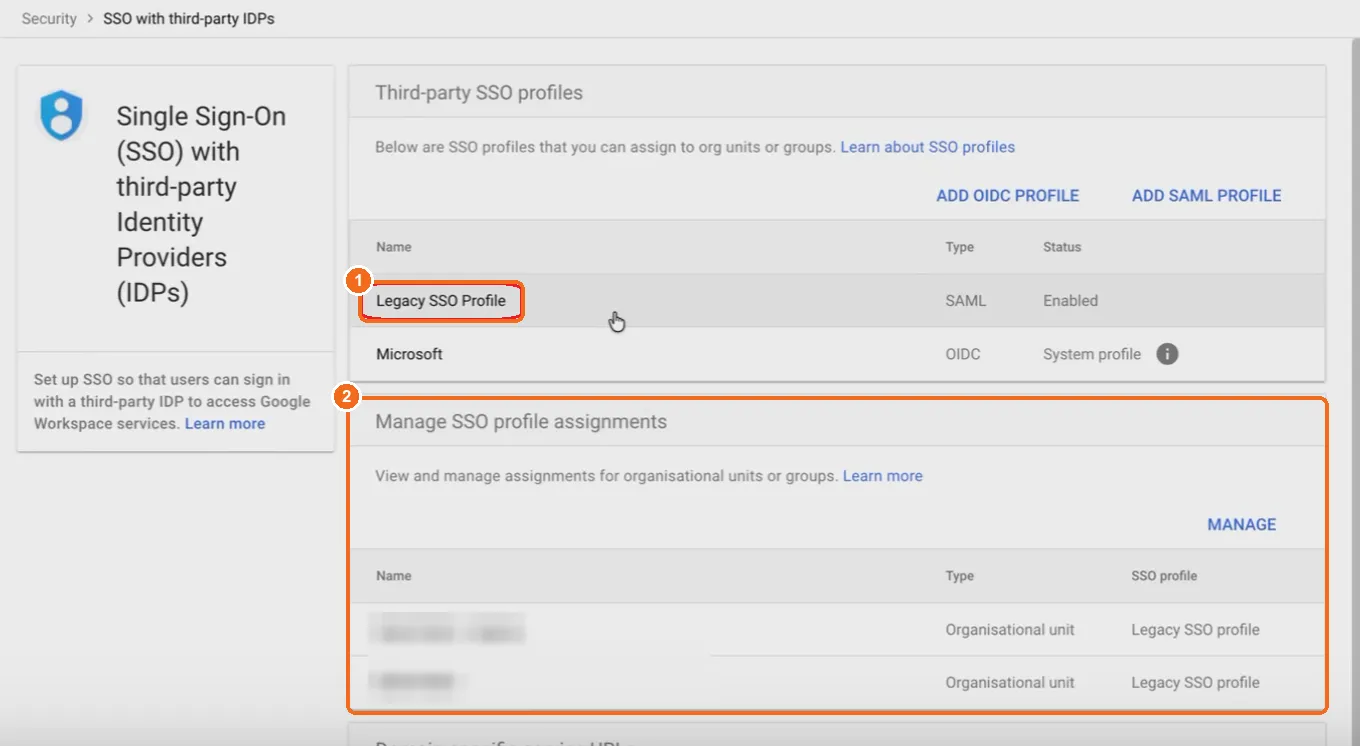
Task: Open Learn more link in the left SSO card
Action: point(225,424)
